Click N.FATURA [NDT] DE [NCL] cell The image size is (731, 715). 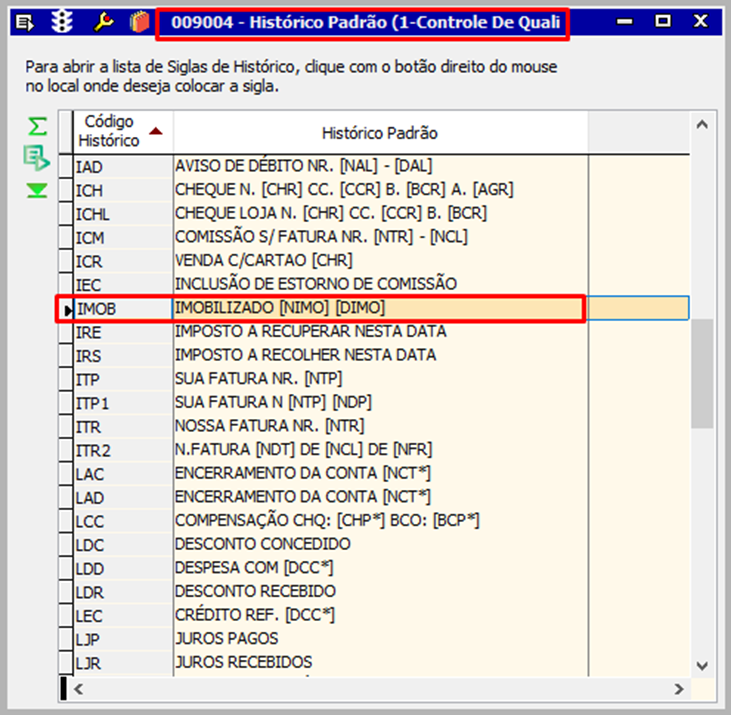[x=380, y=450]
